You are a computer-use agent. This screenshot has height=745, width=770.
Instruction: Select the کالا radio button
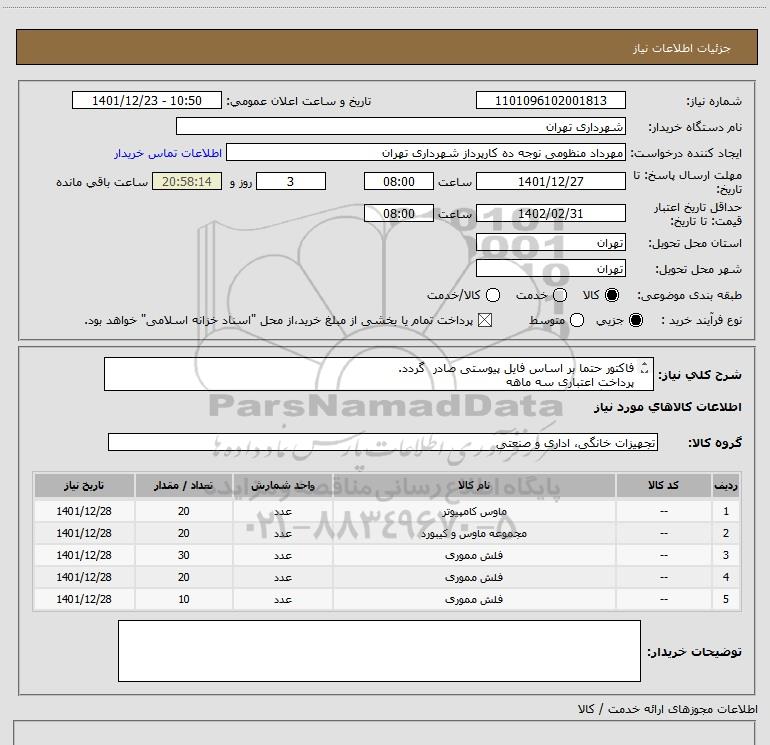[612, 295]
